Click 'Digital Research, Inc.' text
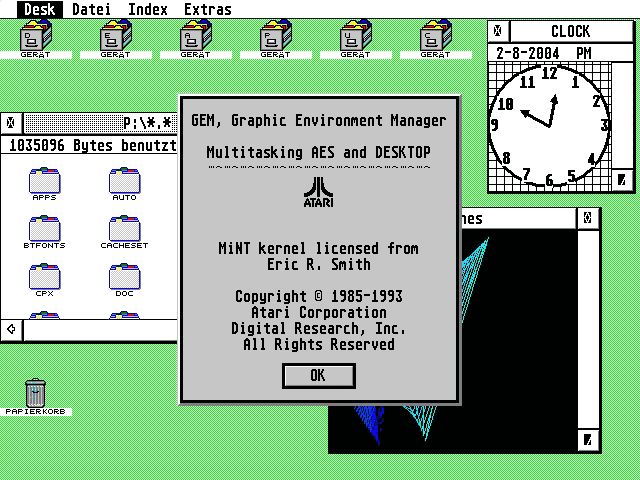The image size is (640, 480). (318, 328)
